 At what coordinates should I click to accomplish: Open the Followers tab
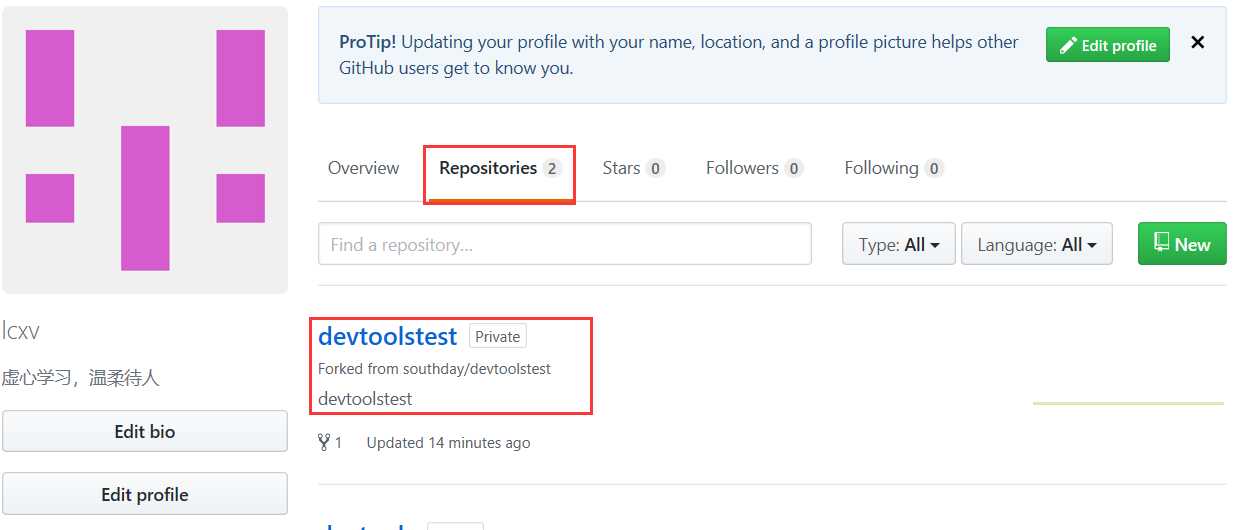754,168
